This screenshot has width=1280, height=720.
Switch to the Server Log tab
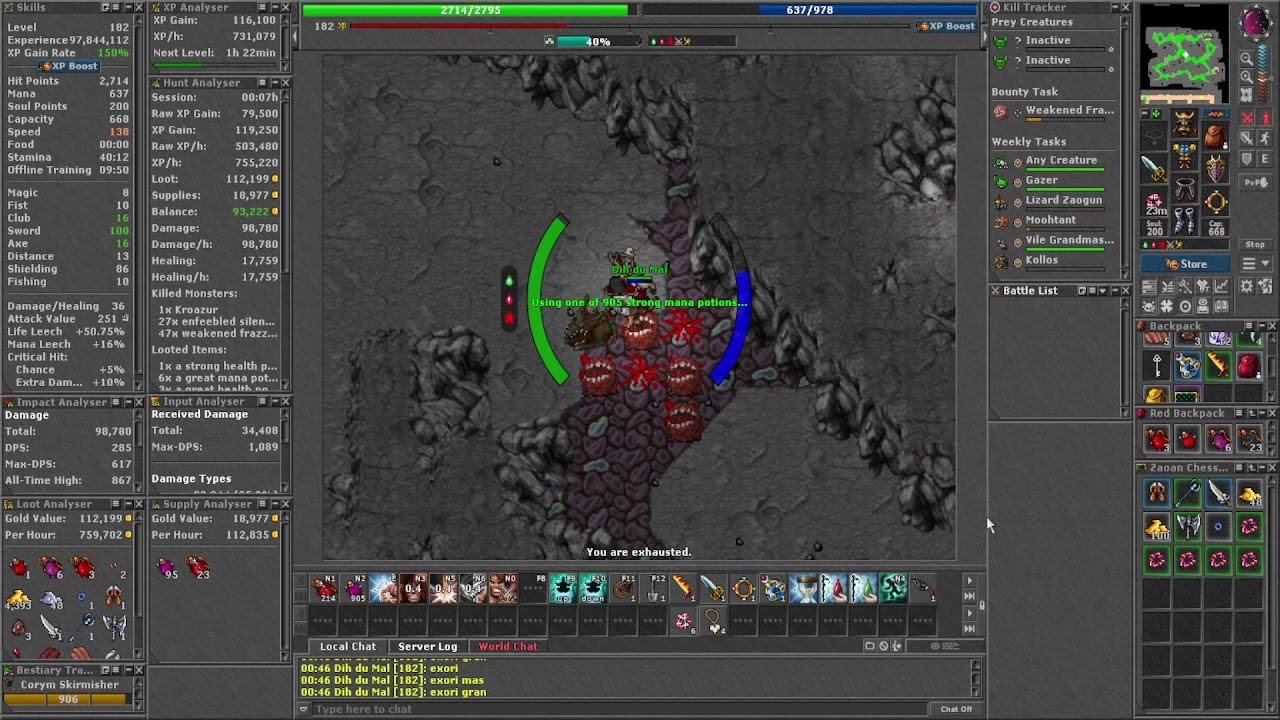tap(427, 646)
